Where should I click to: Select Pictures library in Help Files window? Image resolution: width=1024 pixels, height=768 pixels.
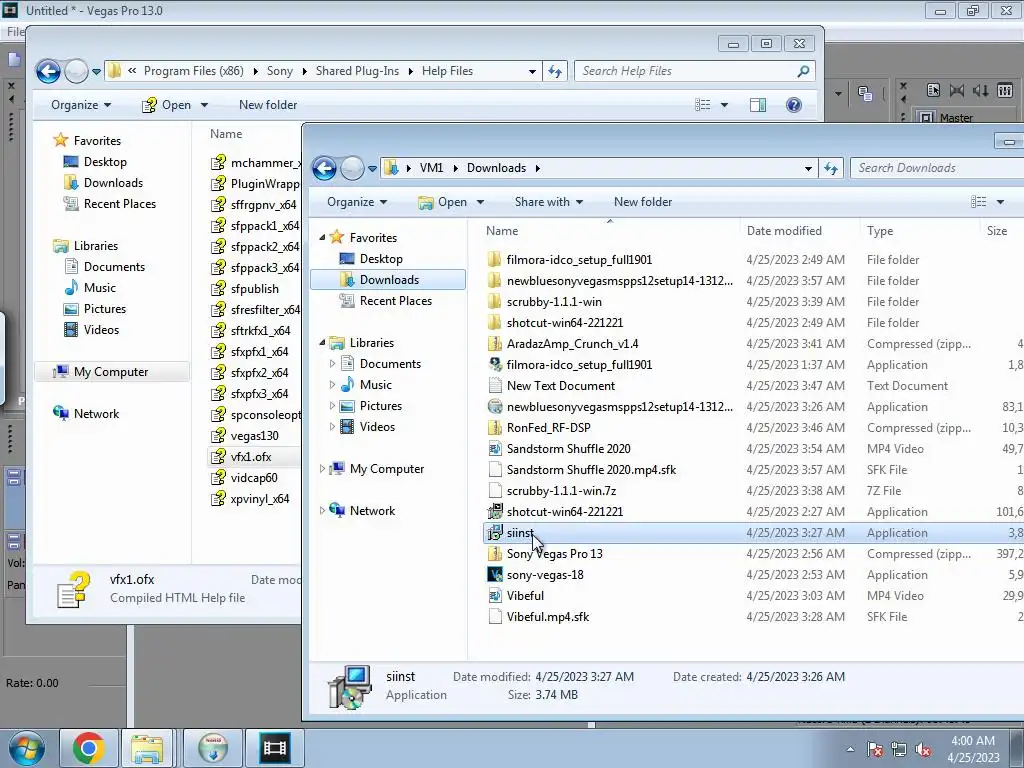click(x=104, y=309)
